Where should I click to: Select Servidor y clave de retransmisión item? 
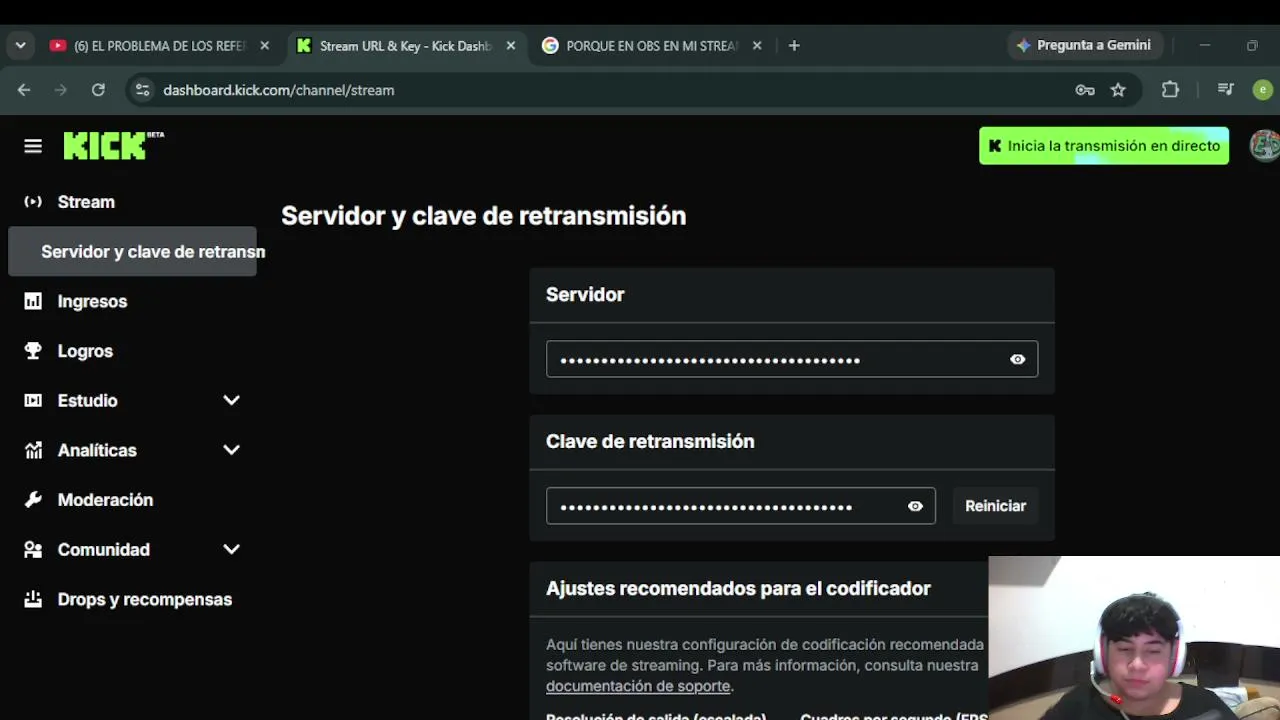point(132,252)
